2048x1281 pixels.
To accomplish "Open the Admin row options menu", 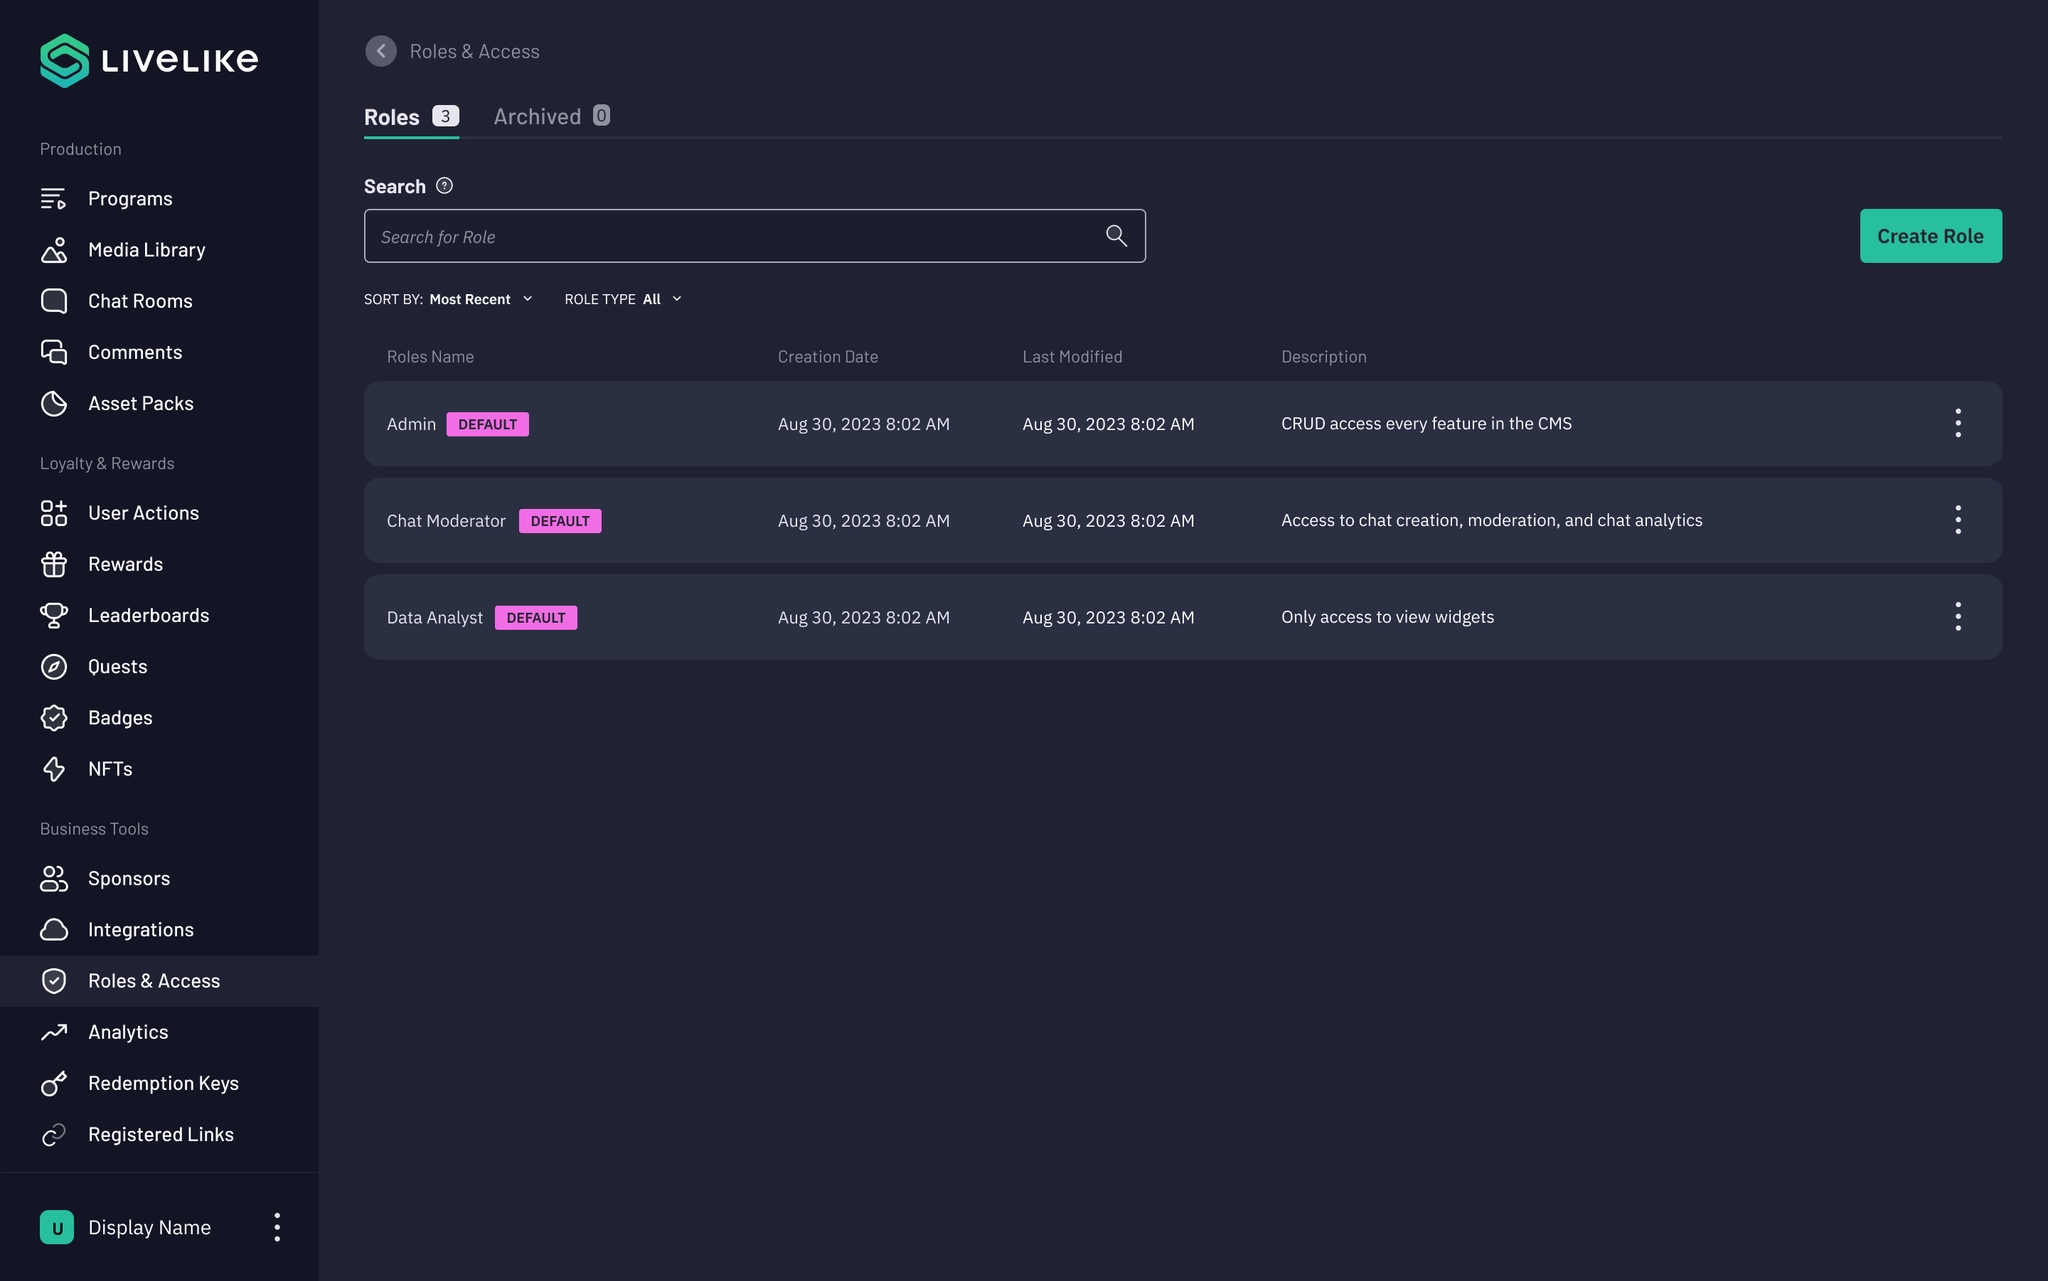I will [1958, 423].
